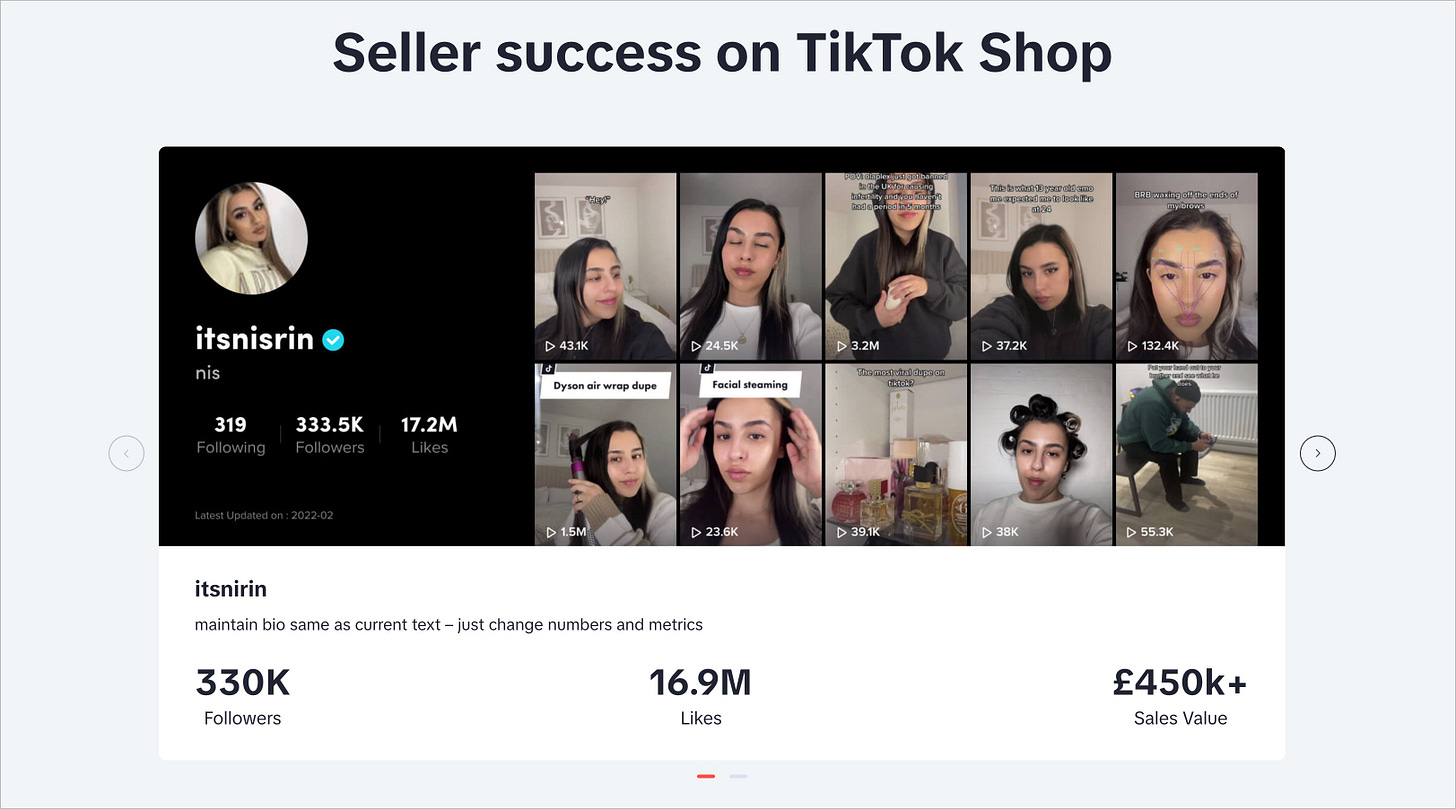
Task: Open the most viral dupe perfume video
Action: coord(896,454)
